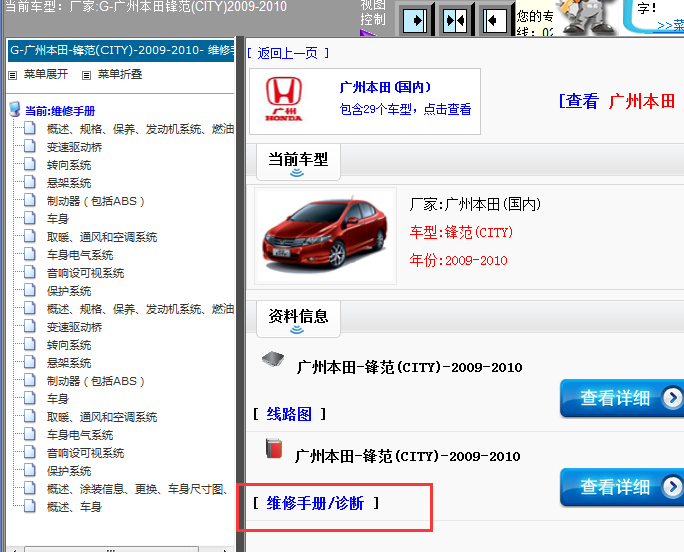The height and width of the screenshot is (552, 684).
Task: Click the 厂家:广州本田(国内) text
Action: (x=475, y=204)
